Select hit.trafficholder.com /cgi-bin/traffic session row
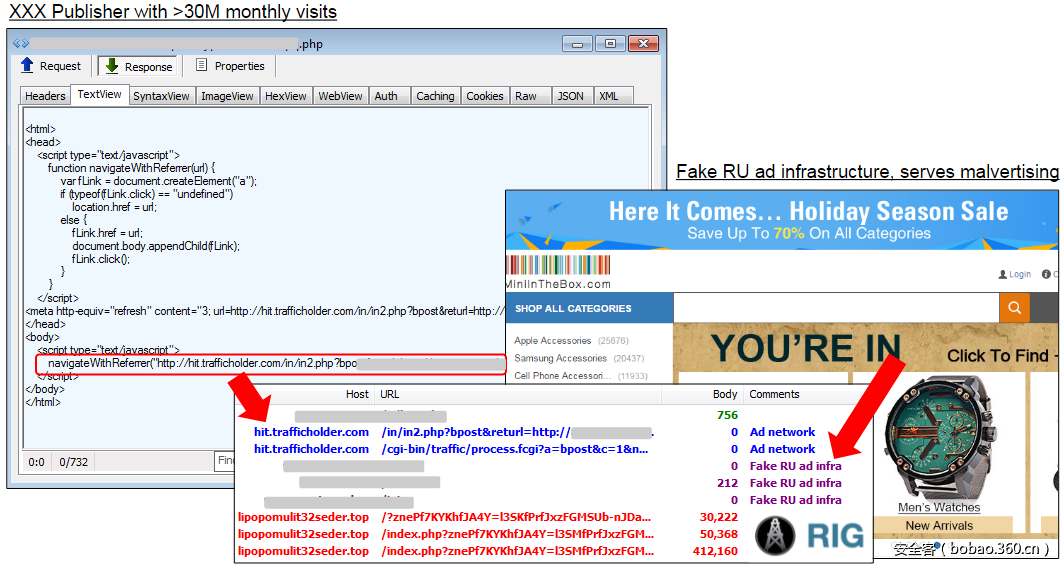 [x=553, y=449]
